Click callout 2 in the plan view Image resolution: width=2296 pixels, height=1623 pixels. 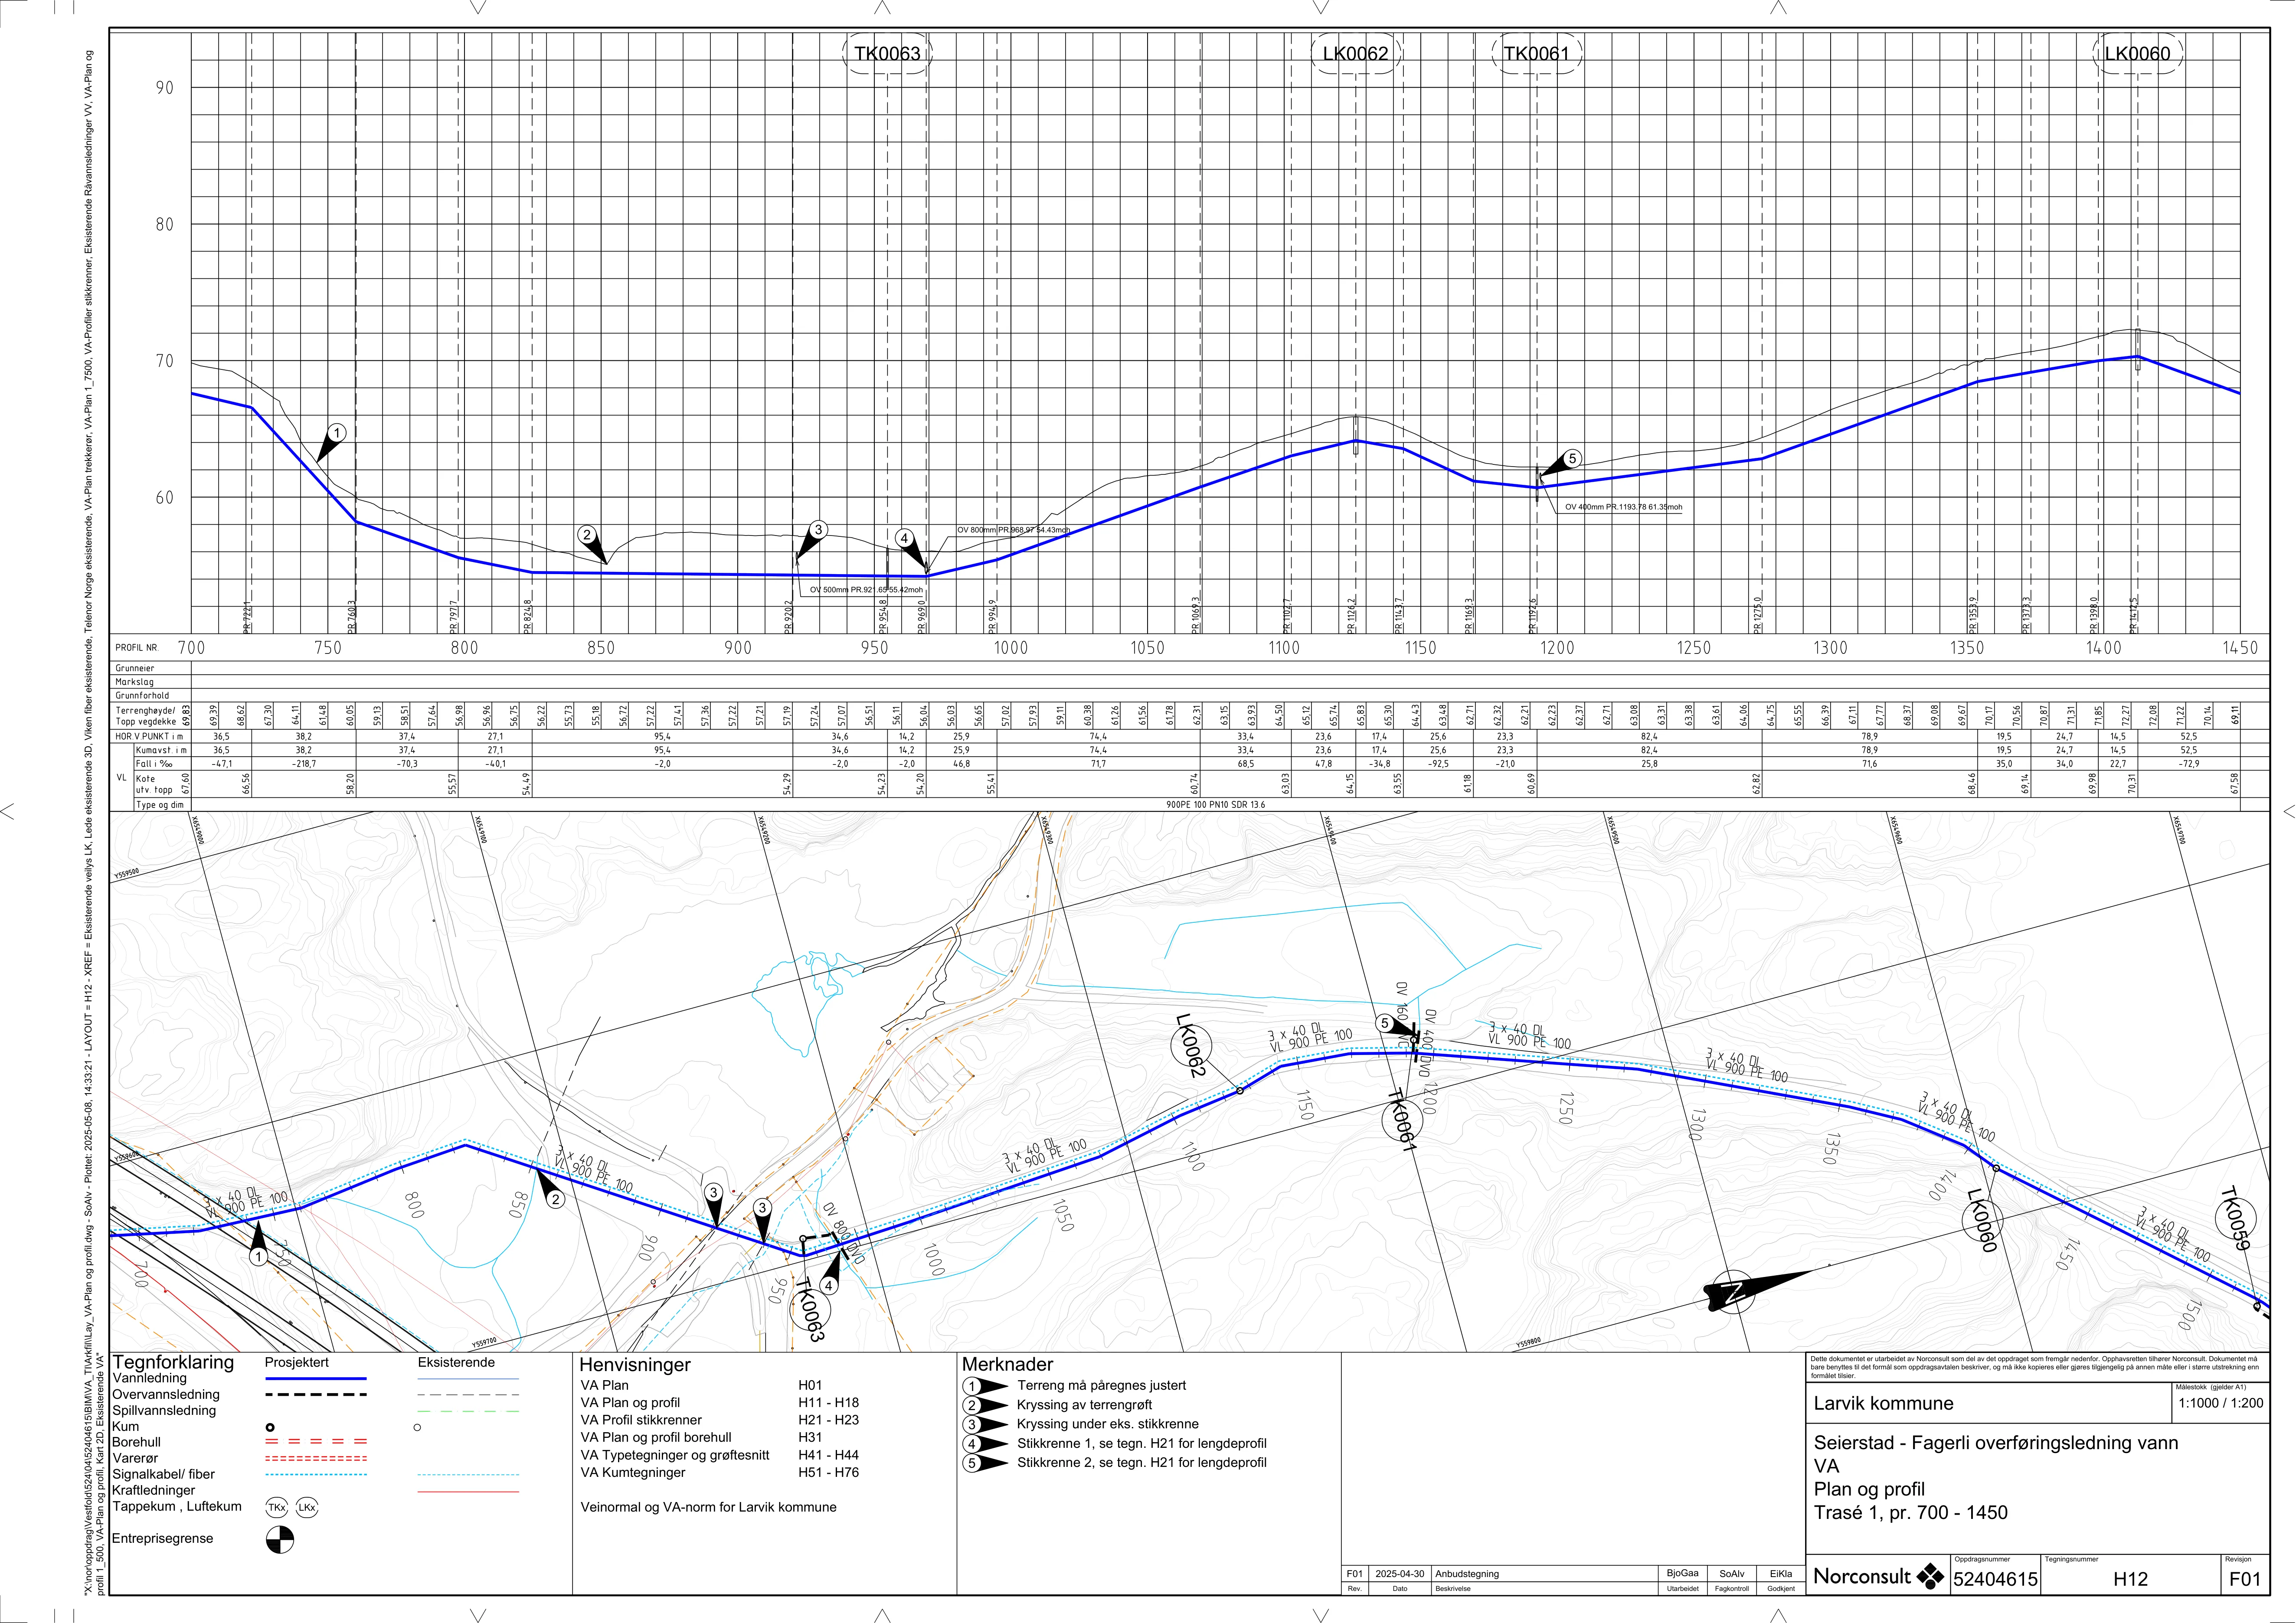tap(556, 1199)
